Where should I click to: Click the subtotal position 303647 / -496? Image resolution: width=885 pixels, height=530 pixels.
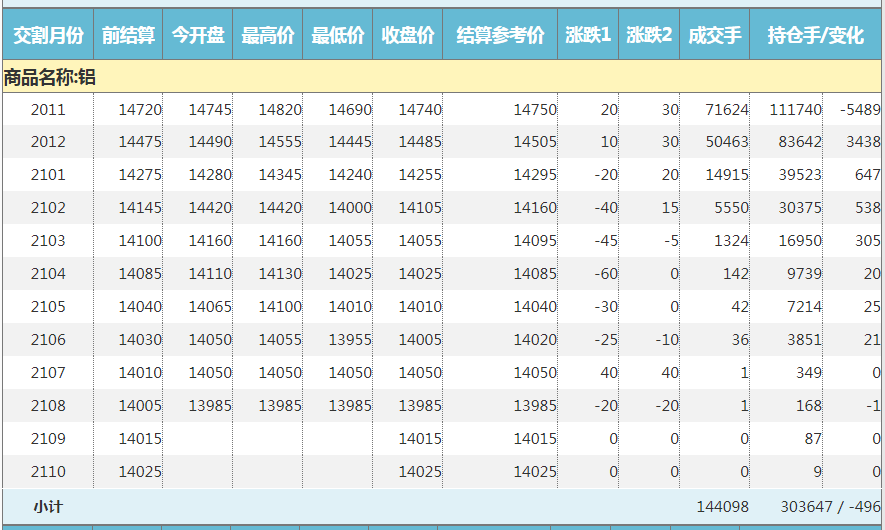click(x=816, y=507)
